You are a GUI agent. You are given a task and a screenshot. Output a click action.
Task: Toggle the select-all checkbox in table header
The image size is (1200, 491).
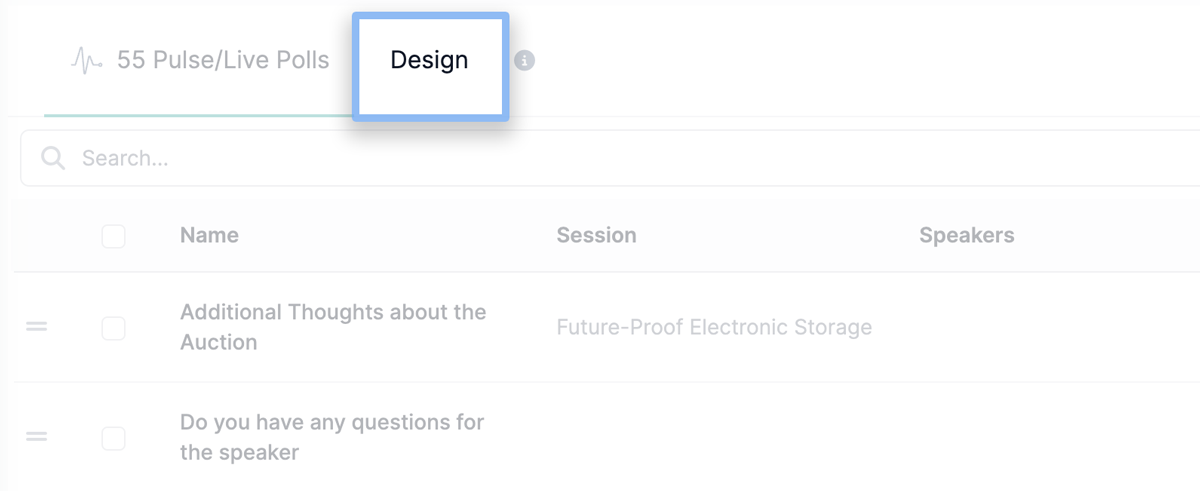click(114, 236)
